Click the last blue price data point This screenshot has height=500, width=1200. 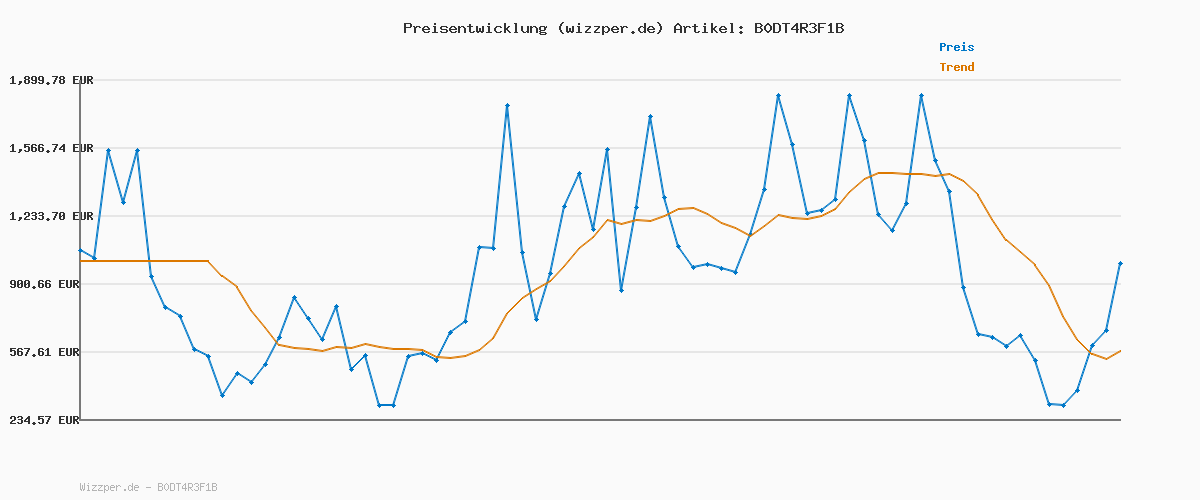[1120, 263]
